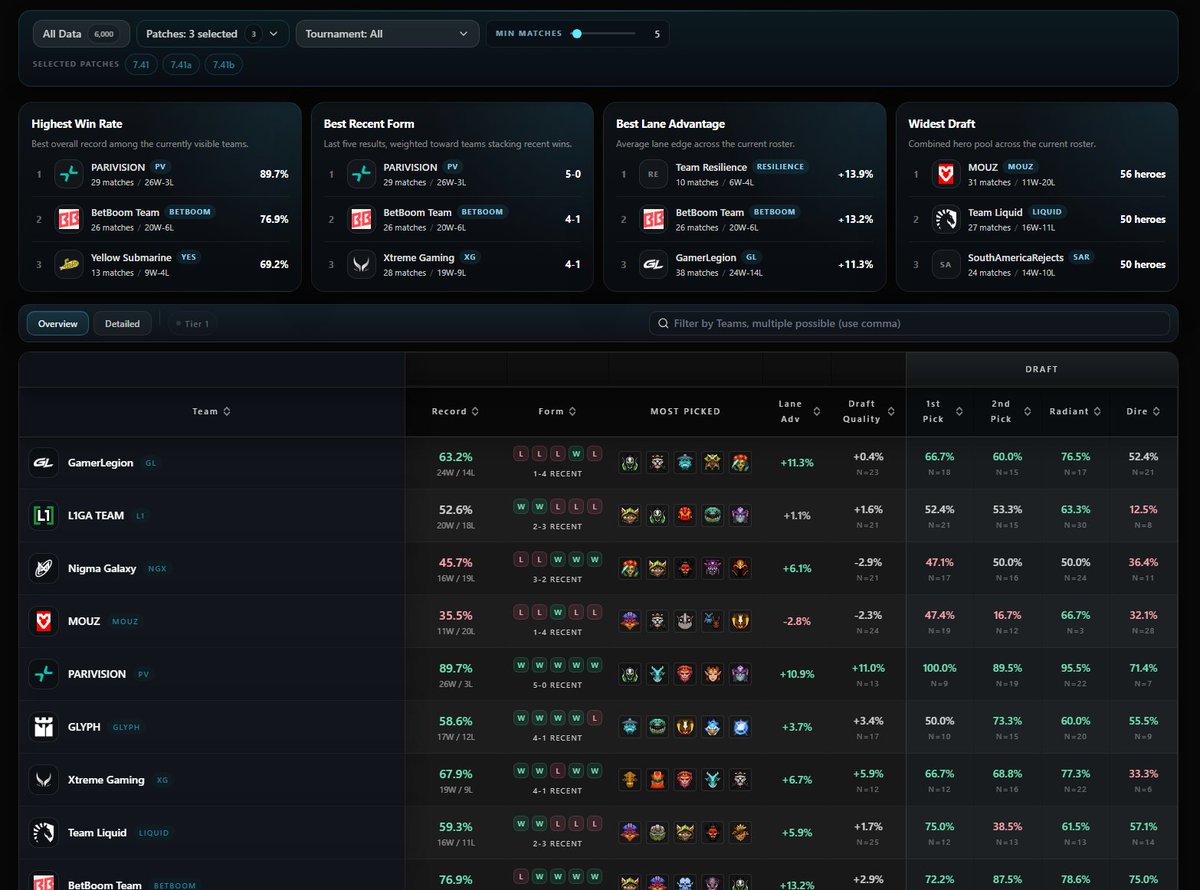Toggle the 7.41b selected patch chip

click(224, 64)
